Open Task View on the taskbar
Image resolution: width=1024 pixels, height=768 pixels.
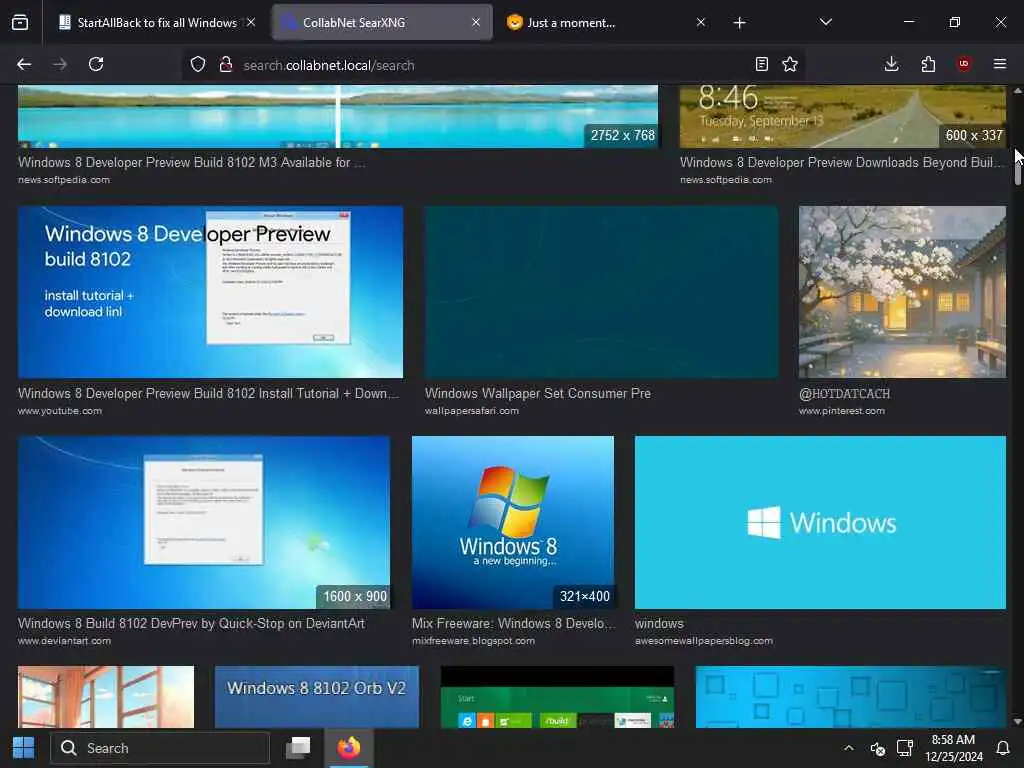pyautogui.click(x=298, y=748)
